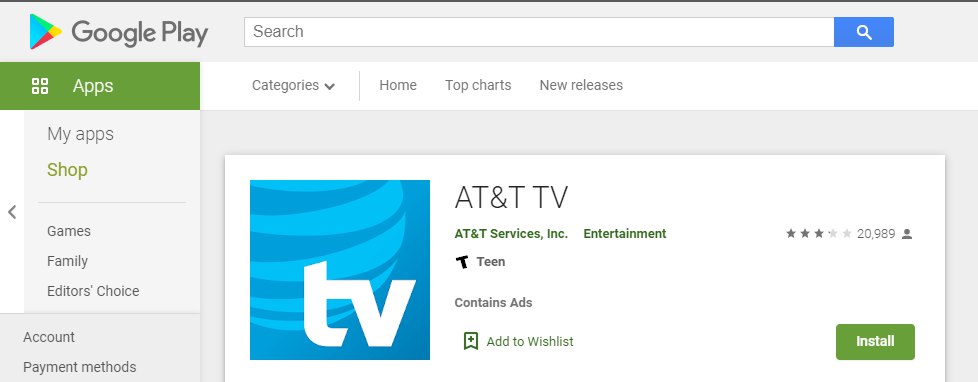The image size is (978, 382).
Task: Open Account settings link
Action: (x=49, y=337)
